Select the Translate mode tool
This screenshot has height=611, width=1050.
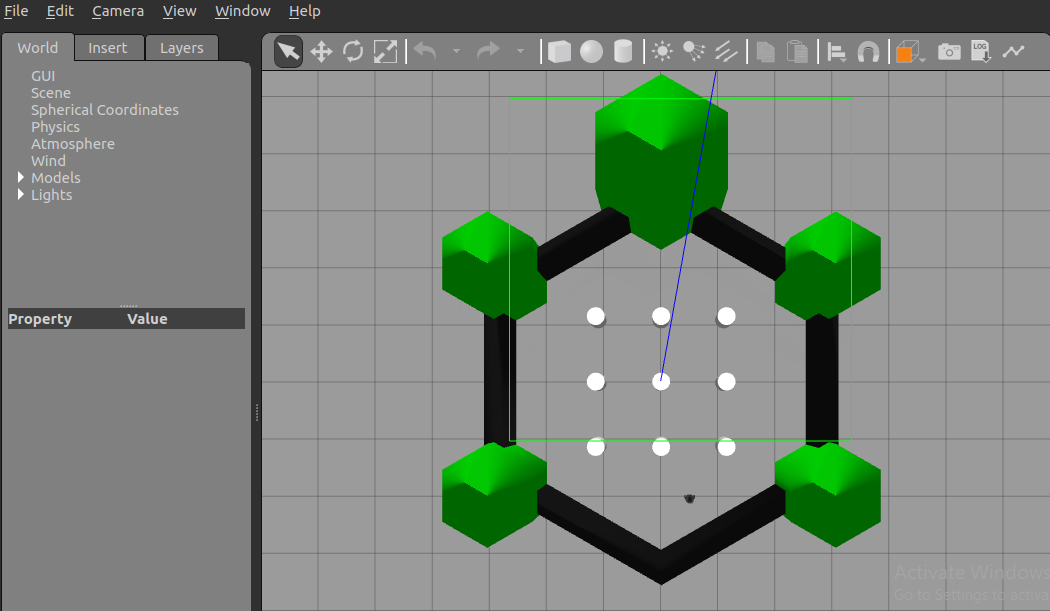coord(321,50)
